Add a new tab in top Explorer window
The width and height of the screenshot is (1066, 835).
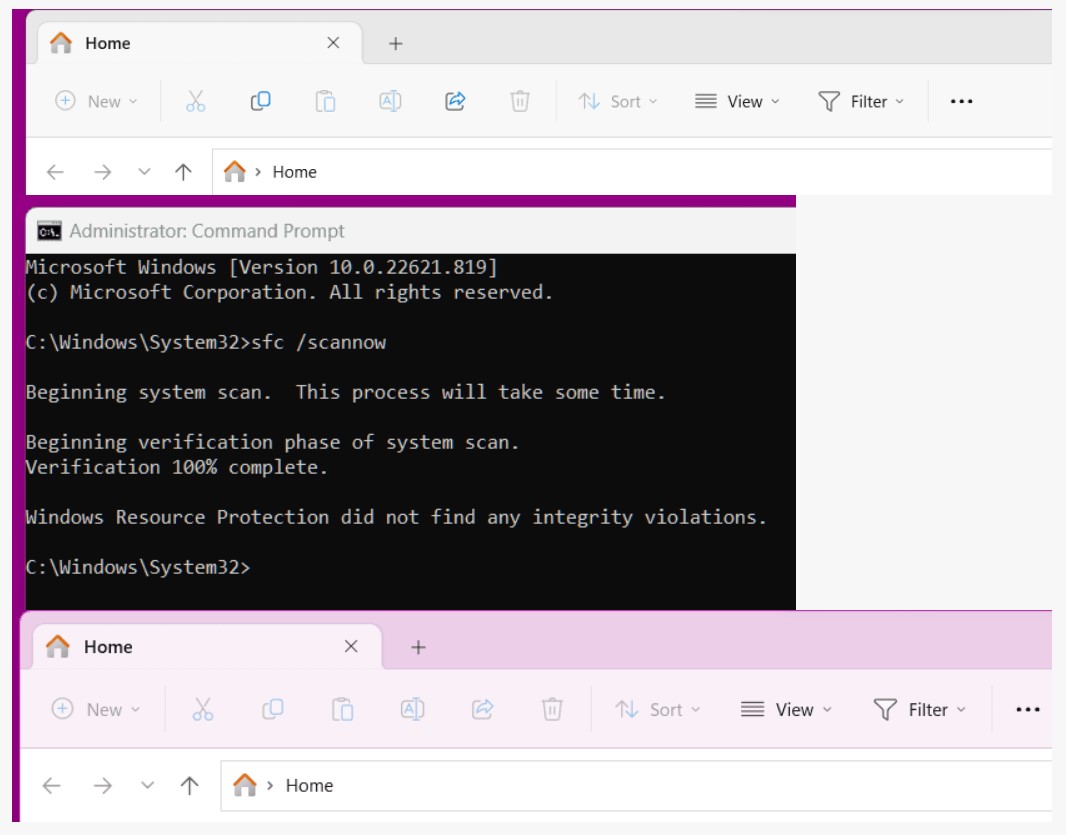tap(396, 44)
